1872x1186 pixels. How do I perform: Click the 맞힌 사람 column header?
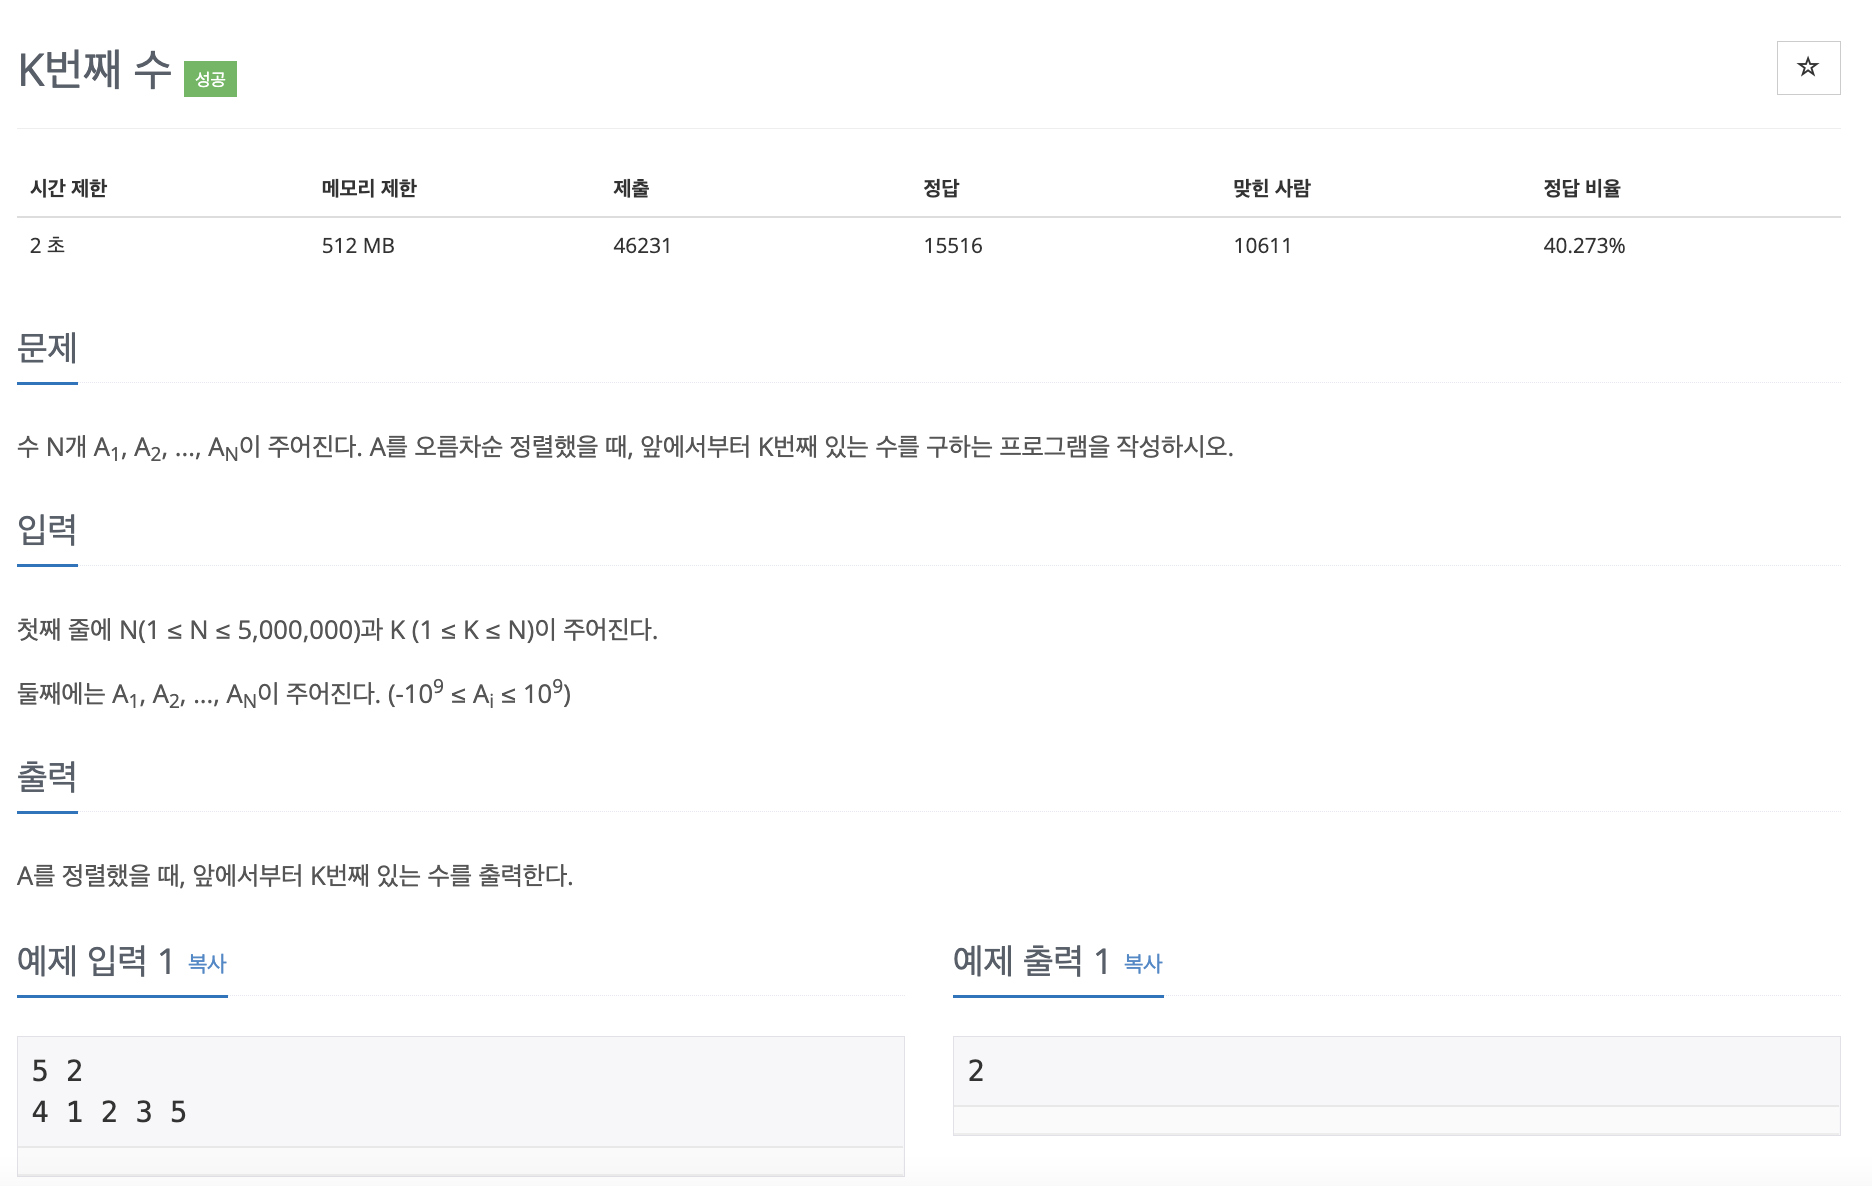(1271, 188)
